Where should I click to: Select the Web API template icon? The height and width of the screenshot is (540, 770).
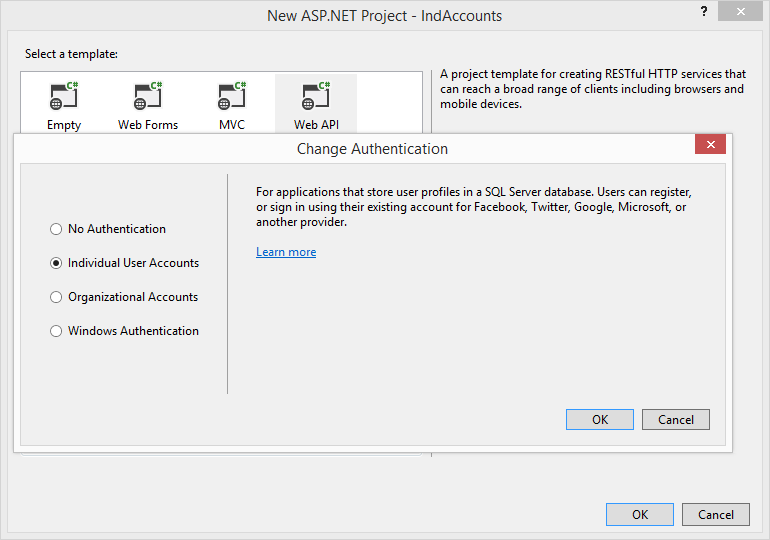316,98
